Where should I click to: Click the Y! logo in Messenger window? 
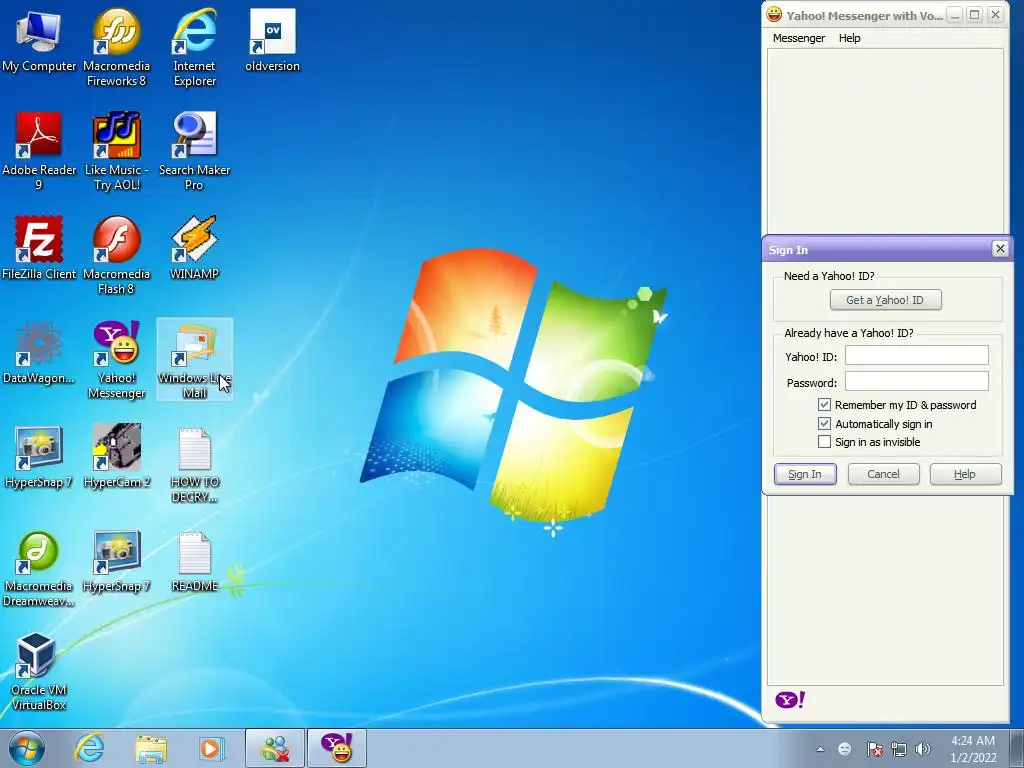pyautogui.click(x=790, y=700)
